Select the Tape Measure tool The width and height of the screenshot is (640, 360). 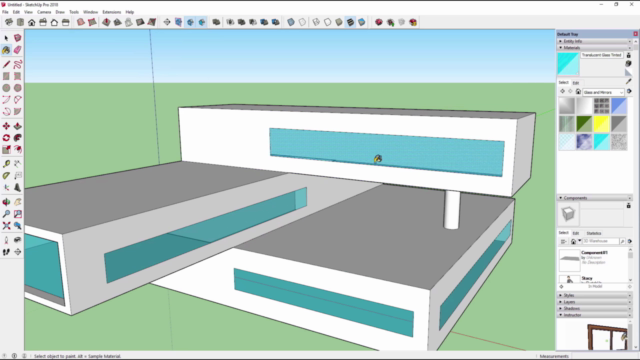(x=6, y=164)
